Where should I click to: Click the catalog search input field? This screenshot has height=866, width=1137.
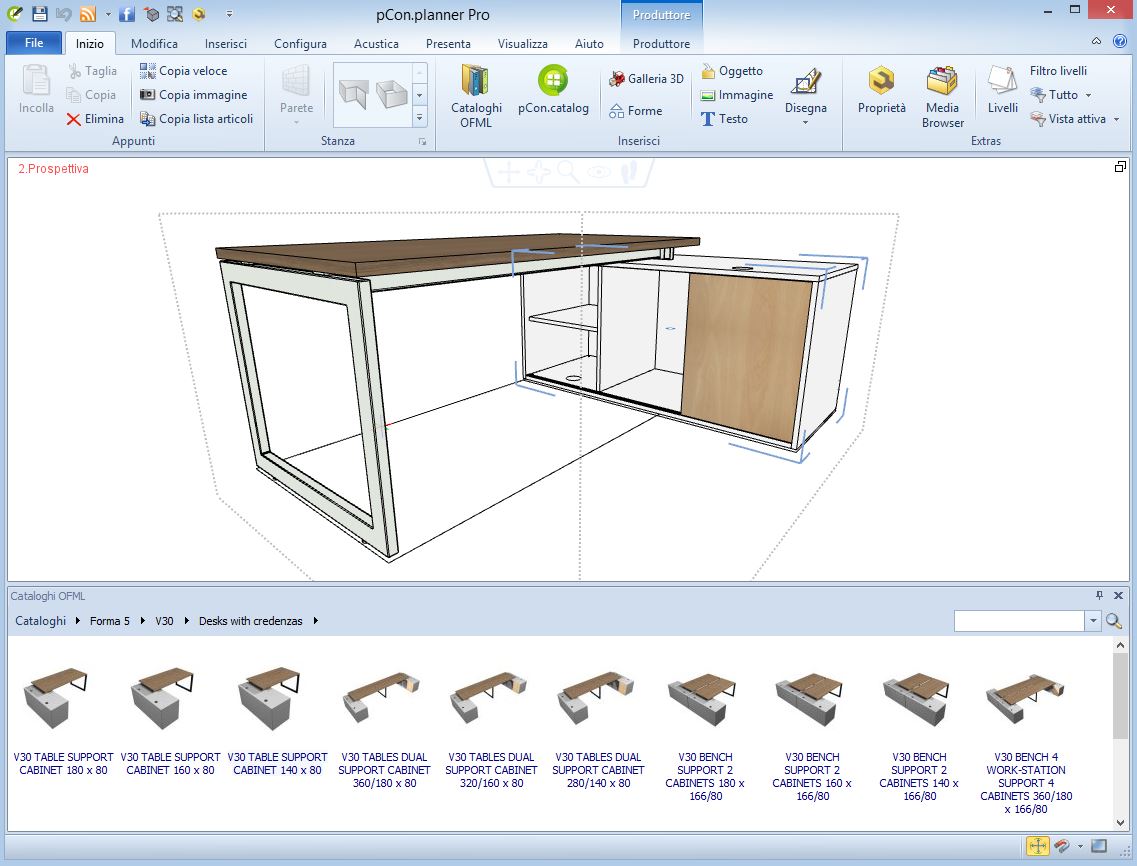(1019, 621)
